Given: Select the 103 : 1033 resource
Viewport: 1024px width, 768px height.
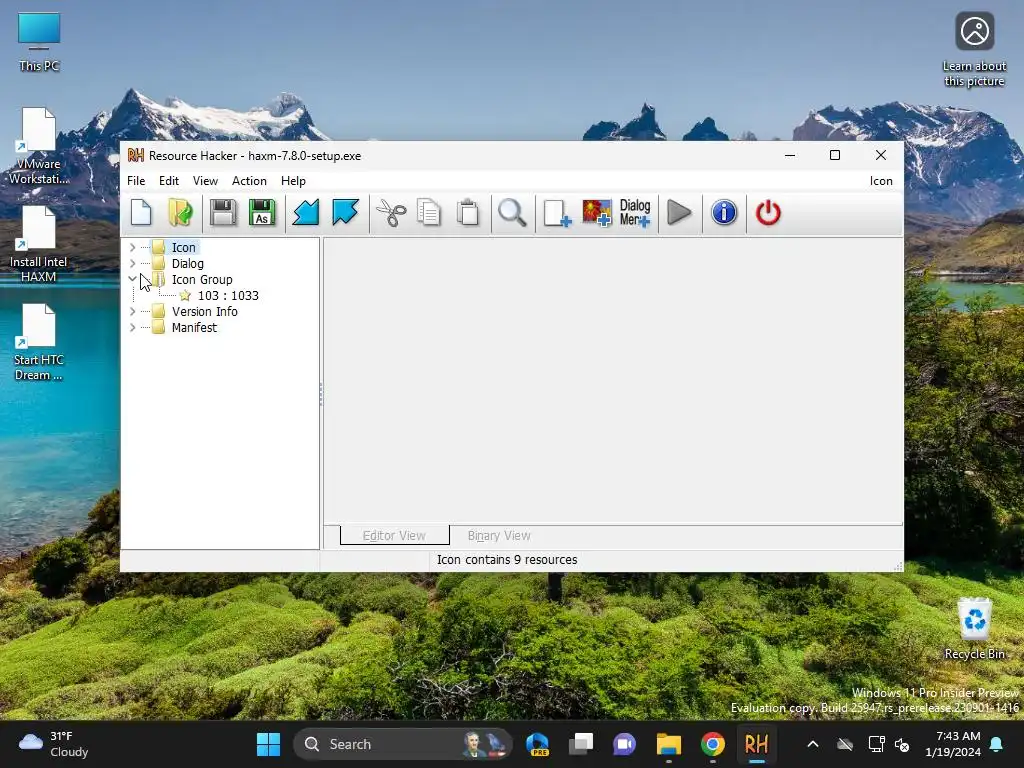Looking at the screenshot, I should (x=228, y=296).
